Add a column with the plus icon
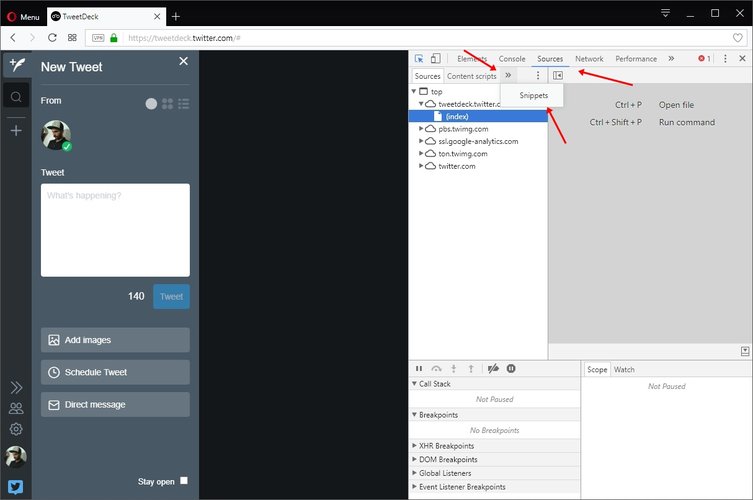 point(16,131)
